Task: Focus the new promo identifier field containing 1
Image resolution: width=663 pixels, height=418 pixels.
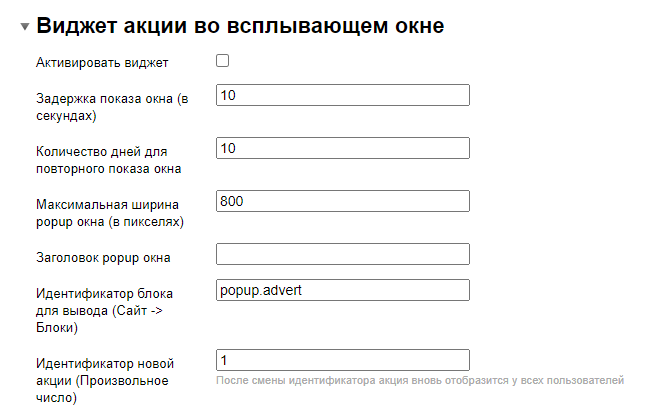Action: tap(342, 360)
